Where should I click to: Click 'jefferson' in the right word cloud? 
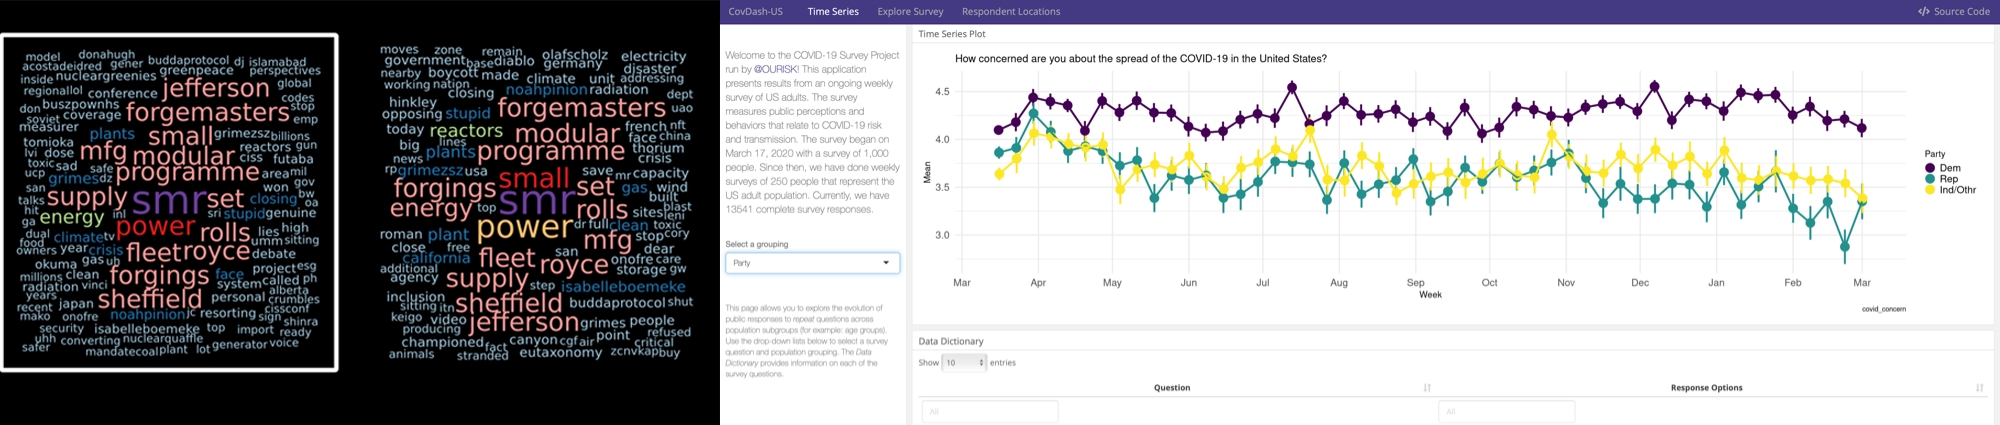pyautogui.click(x=523, y=323)
